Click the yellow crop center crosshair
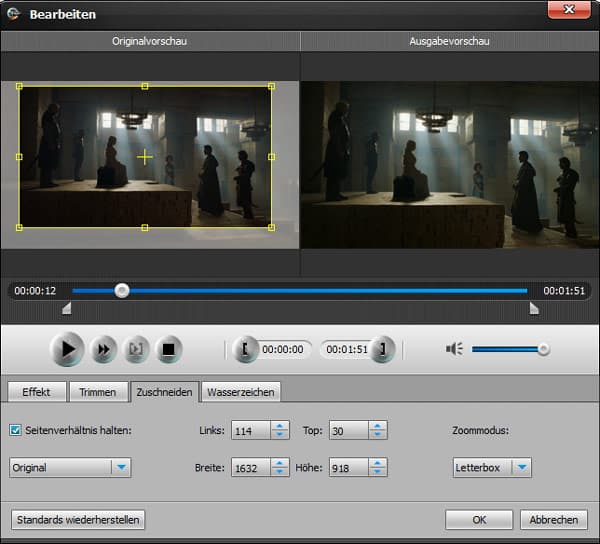This screenshot has width=600, height=544. [145, 157]
